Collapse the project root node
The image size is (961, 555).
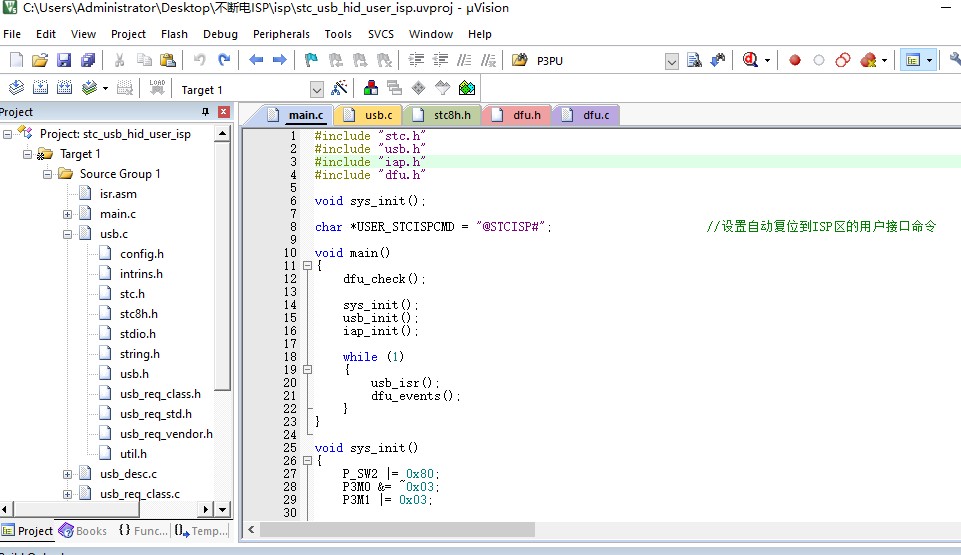pyautogui.click(x=7, y=134)
